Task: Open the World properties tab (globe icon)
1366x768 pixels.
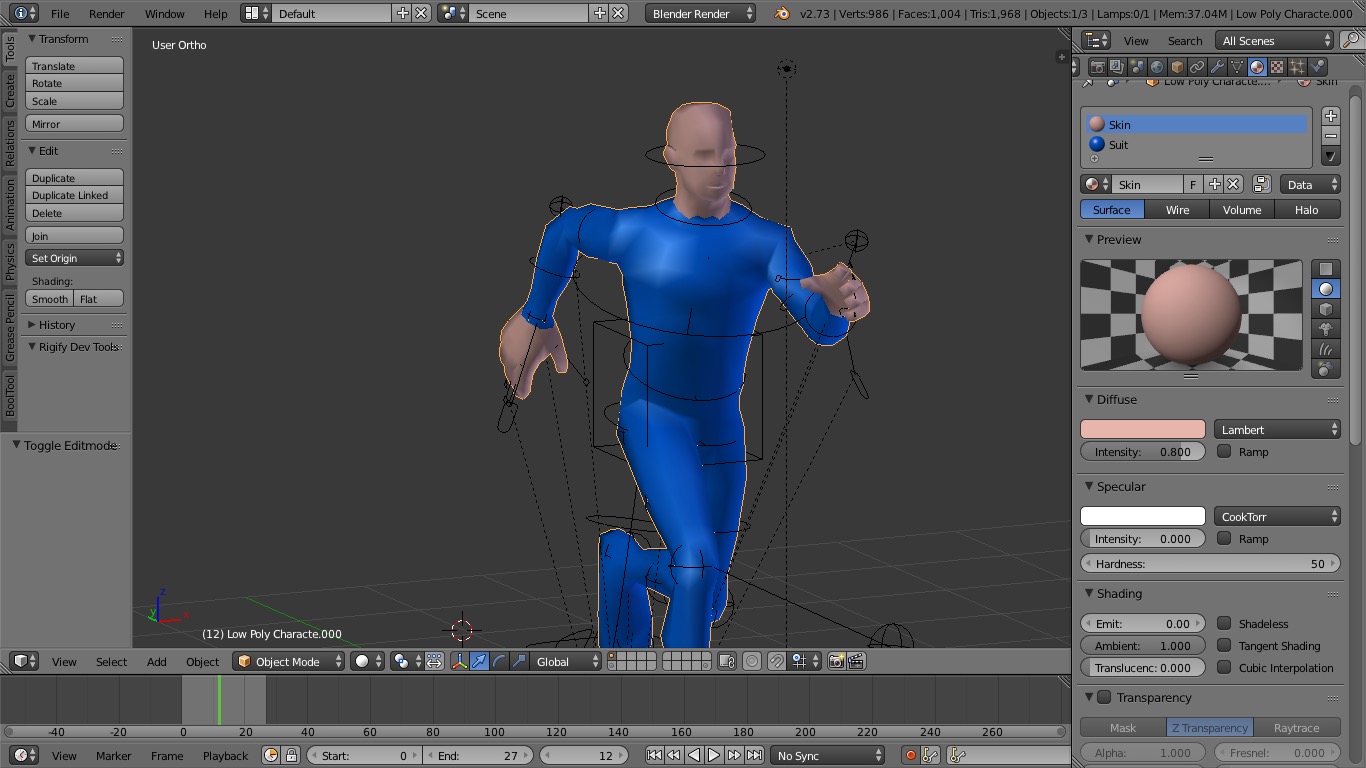Action: [x=1157, y=67]
